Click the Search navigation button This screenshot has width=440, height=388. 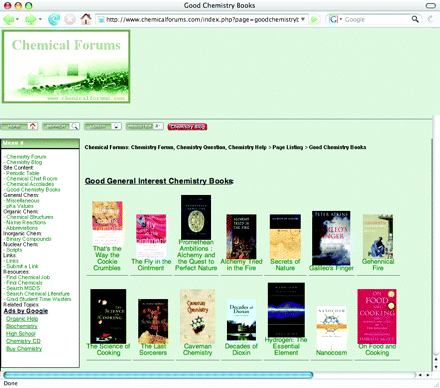pos(61,126)
